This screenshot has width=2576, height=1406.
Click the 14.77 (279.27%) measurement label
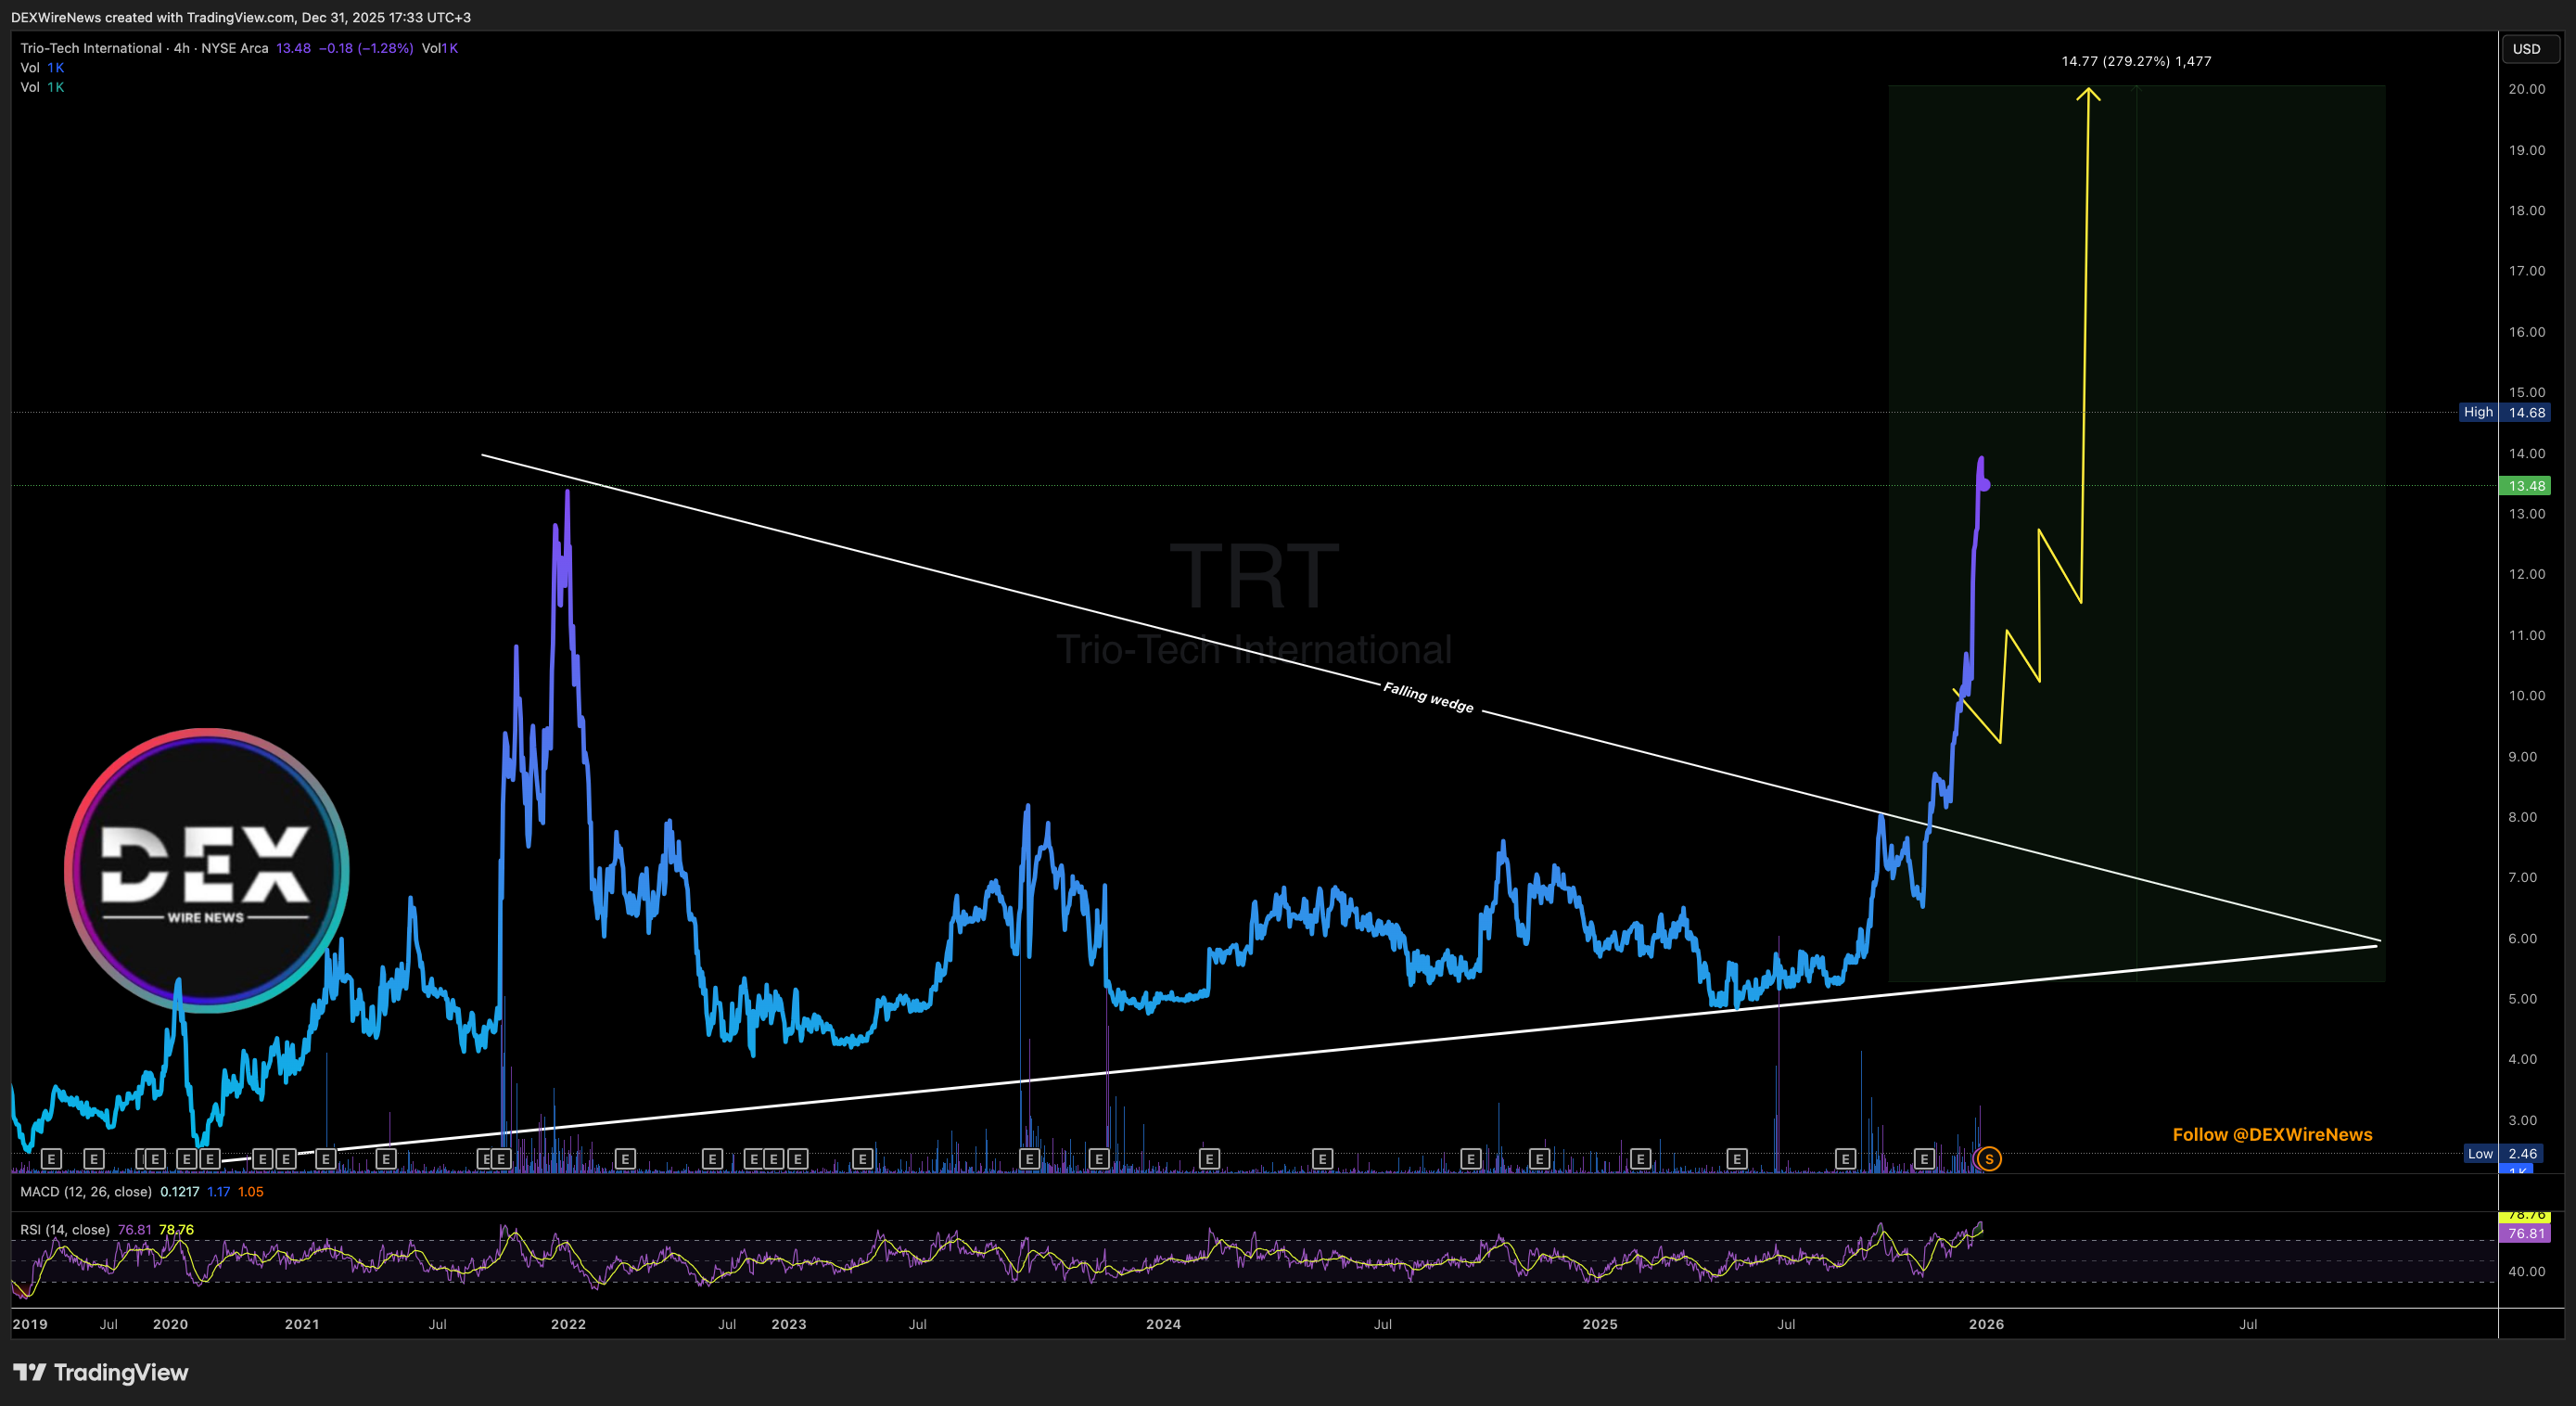point(2136,61)
